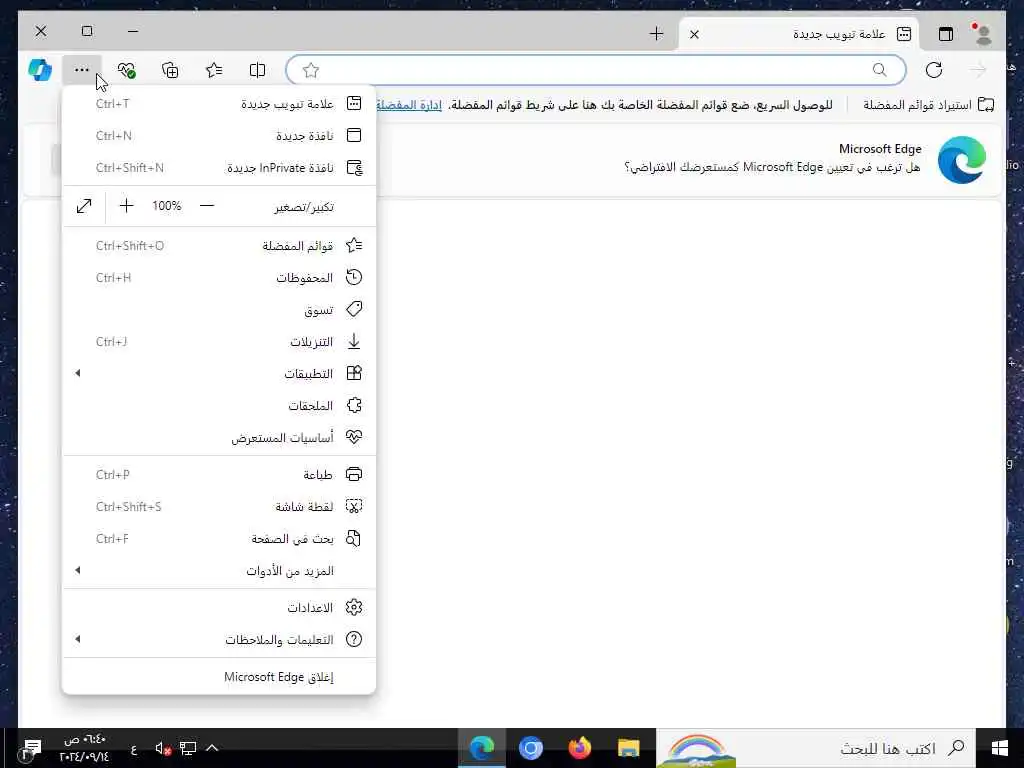Image resolution: width=1024 pixels, height=768 pixels.
Task: Select the Microsoft Edge taskbar icon
Action: pos(481,748)
